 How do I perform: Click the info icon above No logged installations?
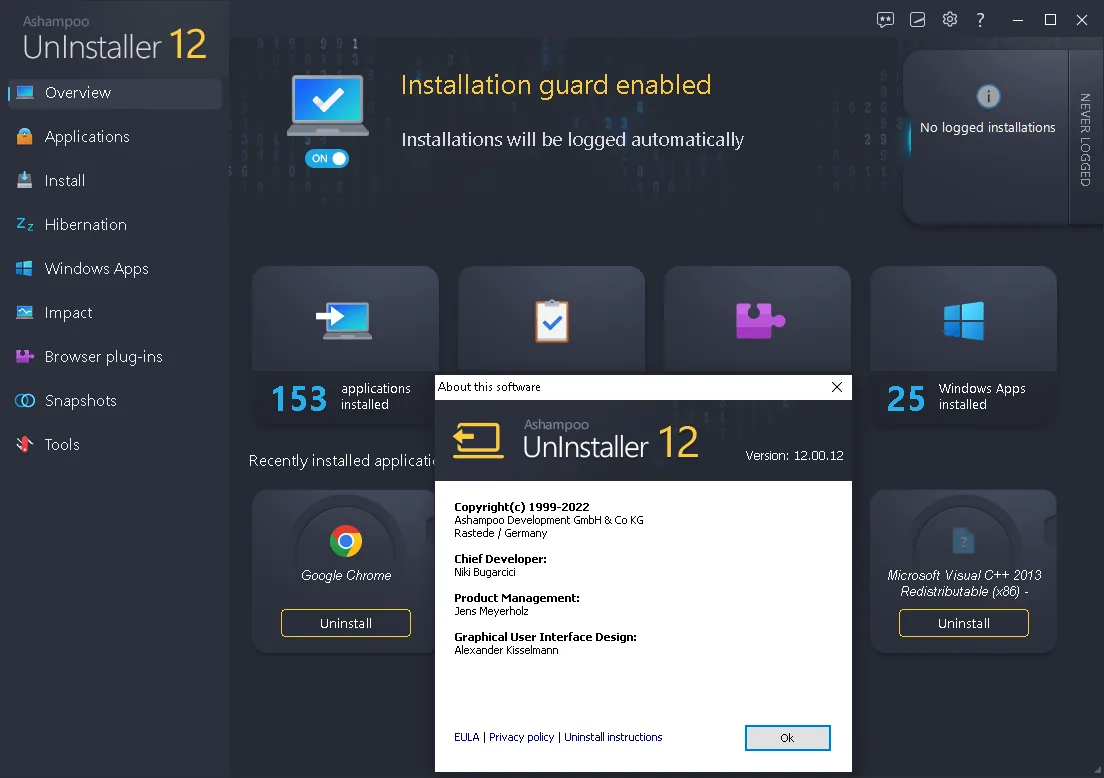(x=988, y=96)
